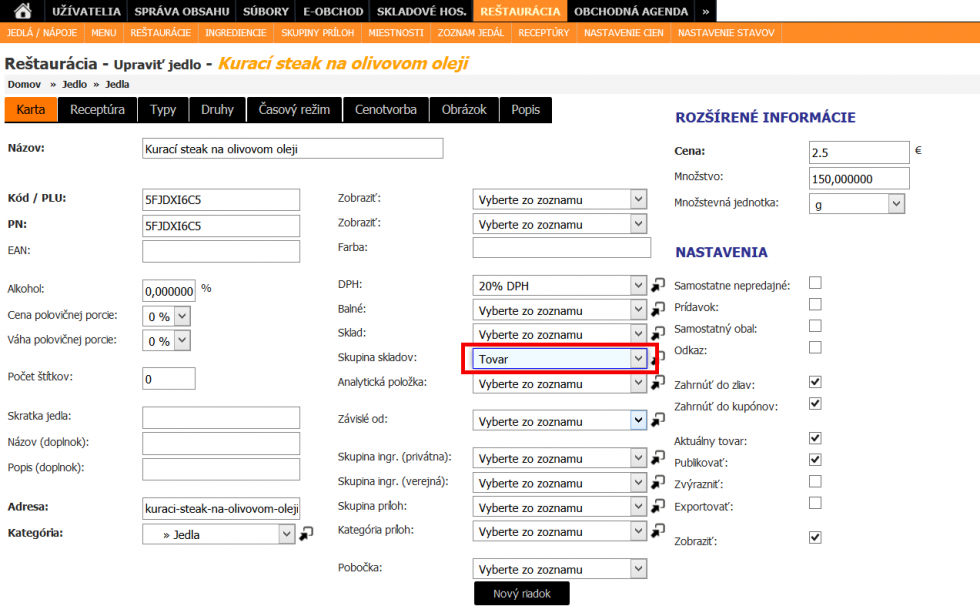Click the edit icon beside Balné dropdown

click(x=658, y=310)
